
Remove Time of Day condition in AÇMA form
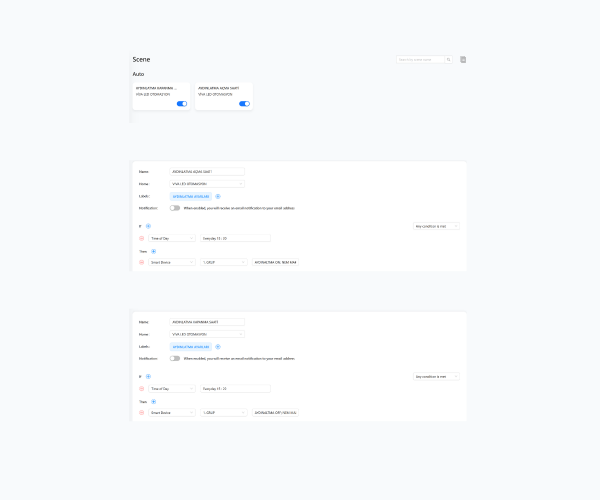point(142,238)
